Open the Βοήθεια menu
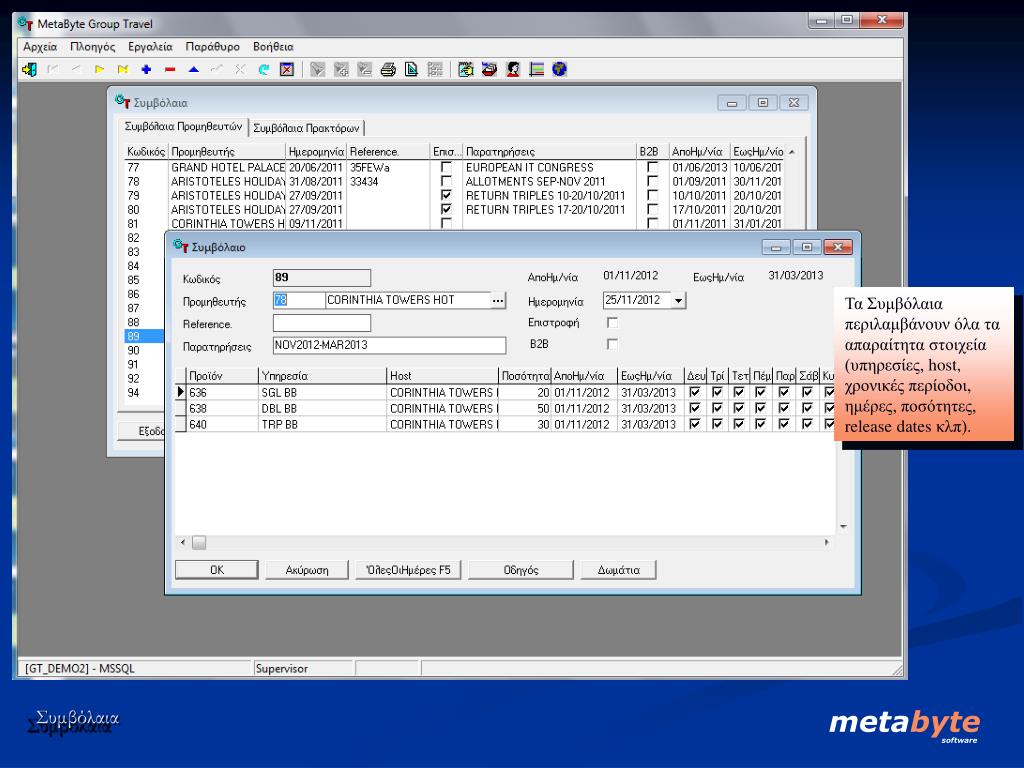The height and width of the screenshot is (768, 1024). 273,47
